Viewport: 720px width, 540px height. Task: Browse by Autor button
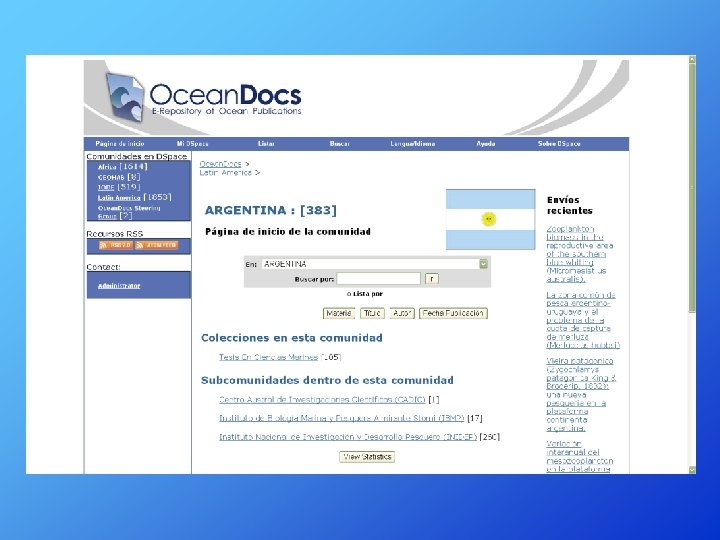pos(402,313)
